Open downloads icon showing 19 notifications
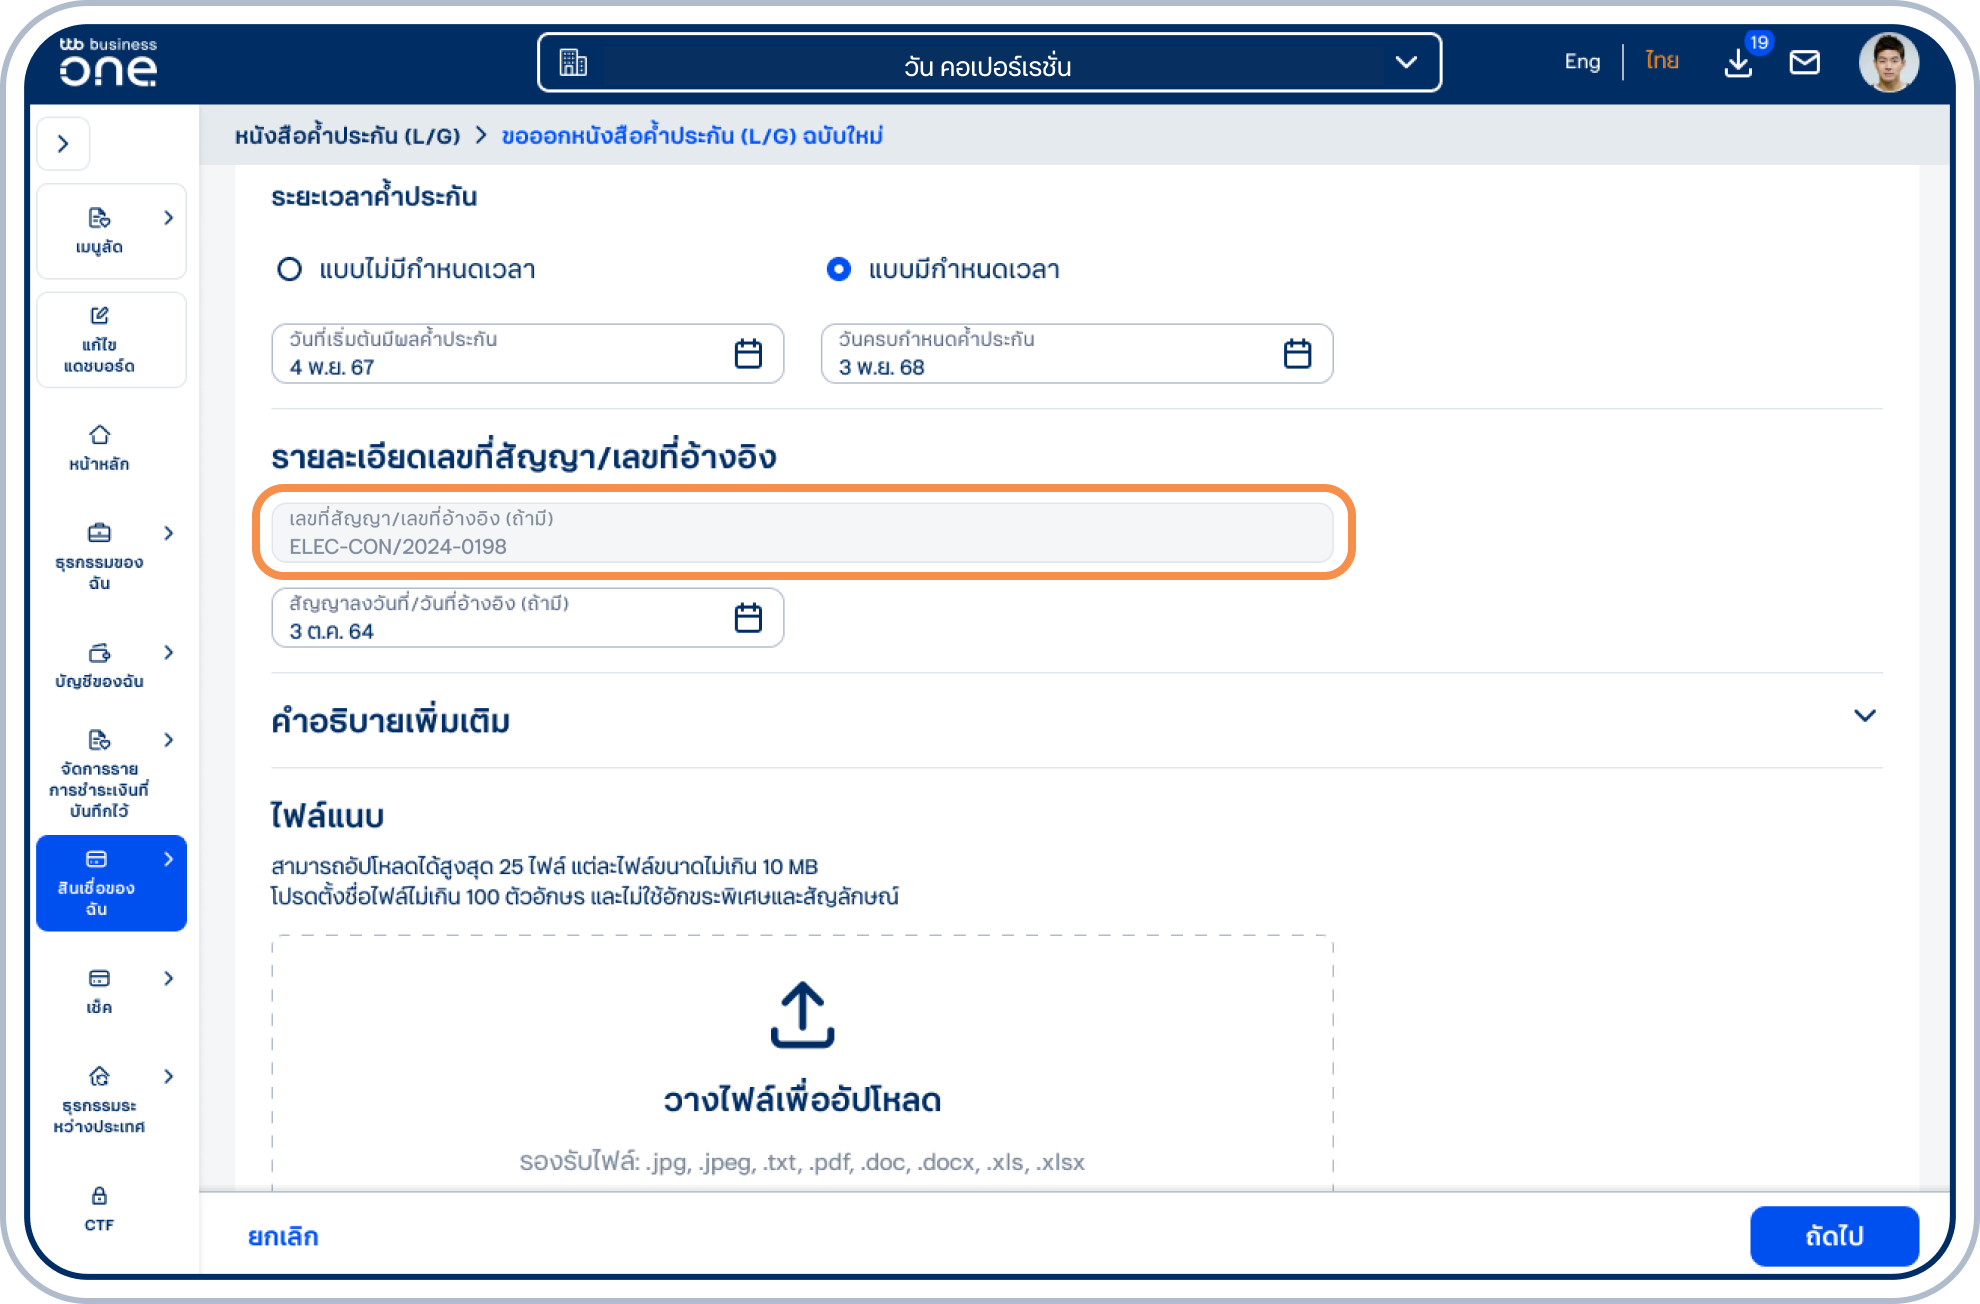 (1738, 63)
